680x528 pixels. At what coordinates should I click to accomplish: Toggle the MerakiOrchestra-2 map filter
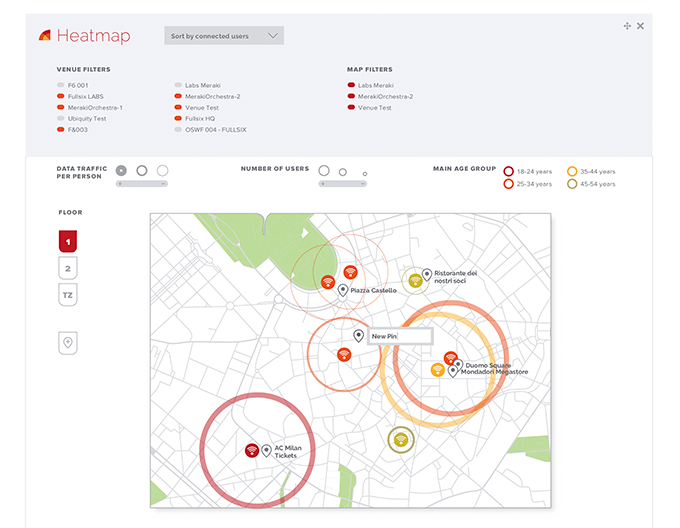[x=351, y=97]
